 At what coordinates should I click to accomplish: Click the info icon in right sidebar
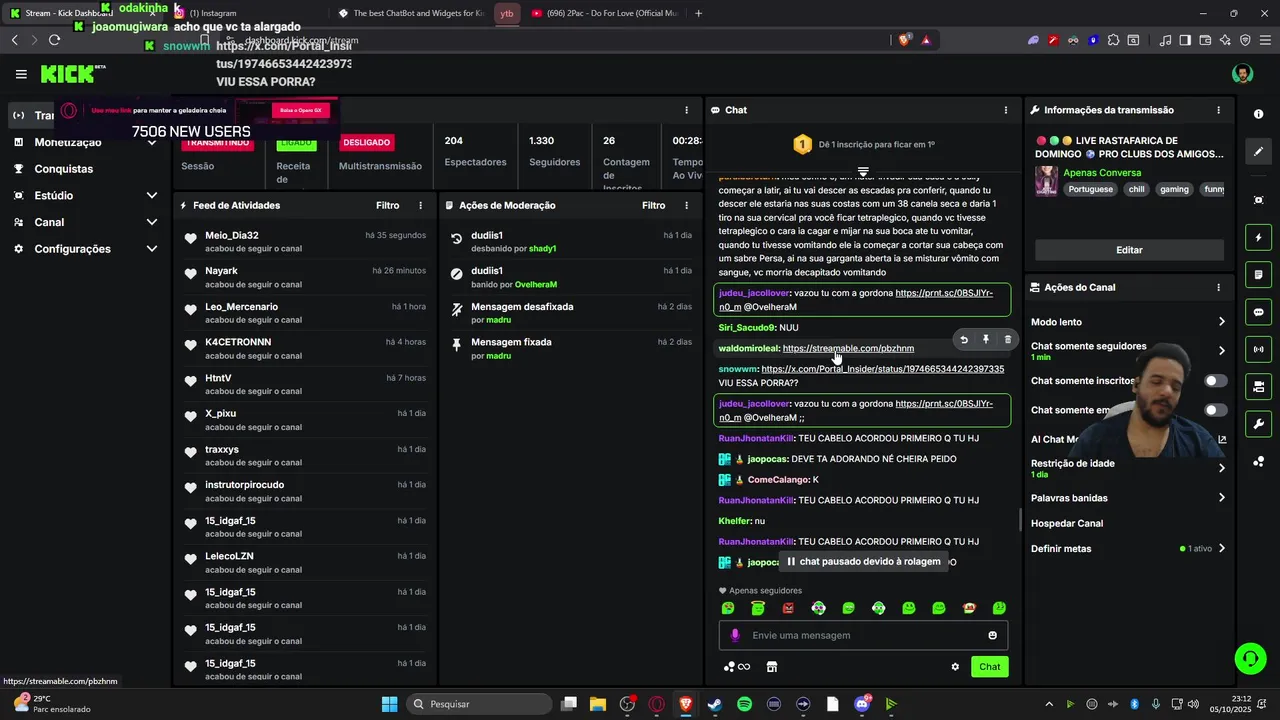[x=1258, y=114]
